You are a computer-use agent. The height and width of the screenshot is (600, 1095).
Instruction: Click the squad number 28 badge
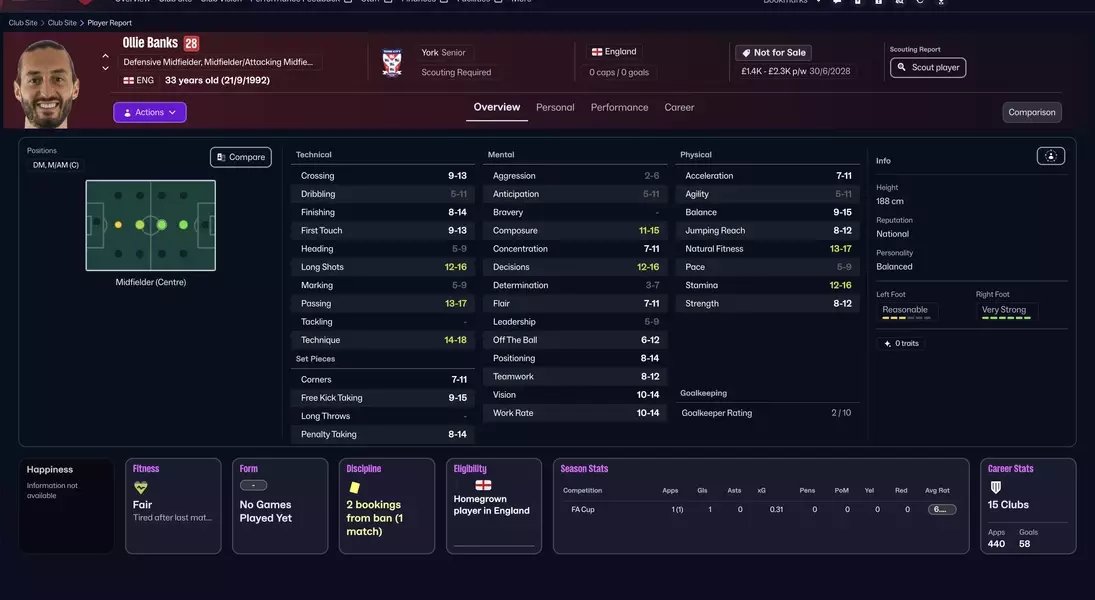pyautogui.click(x=191, y=44)
